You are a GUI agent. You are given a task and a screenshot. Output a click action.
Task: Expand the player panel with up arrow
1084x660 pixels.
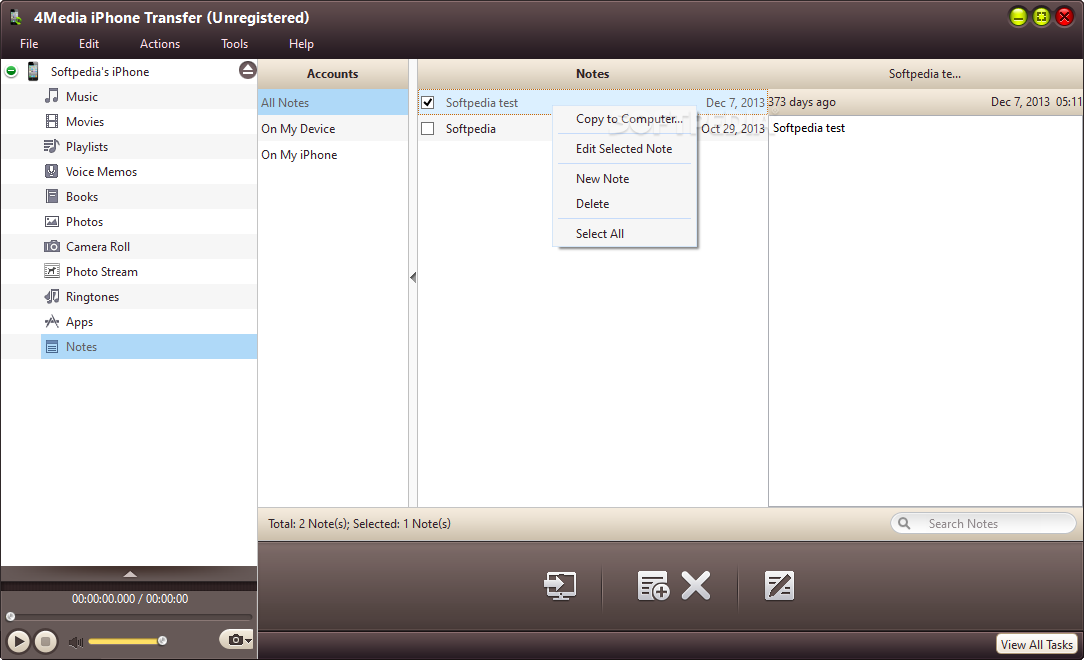pyautogui.click(x=130, y=574)
